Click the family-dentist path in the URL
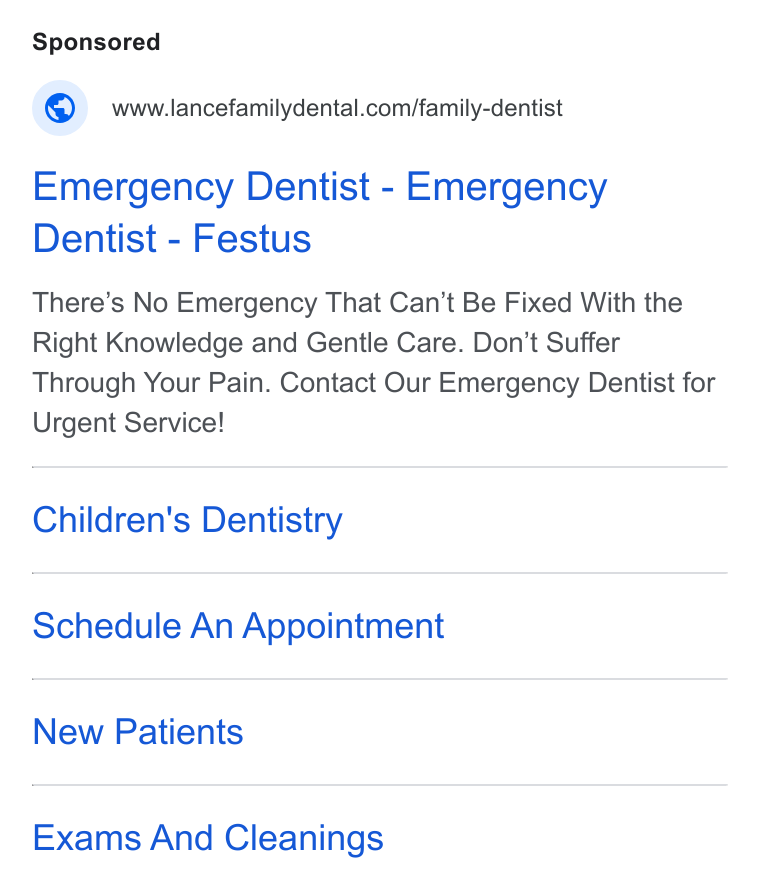The height and width of the screenshot is (890, 760). pos(491,108)
